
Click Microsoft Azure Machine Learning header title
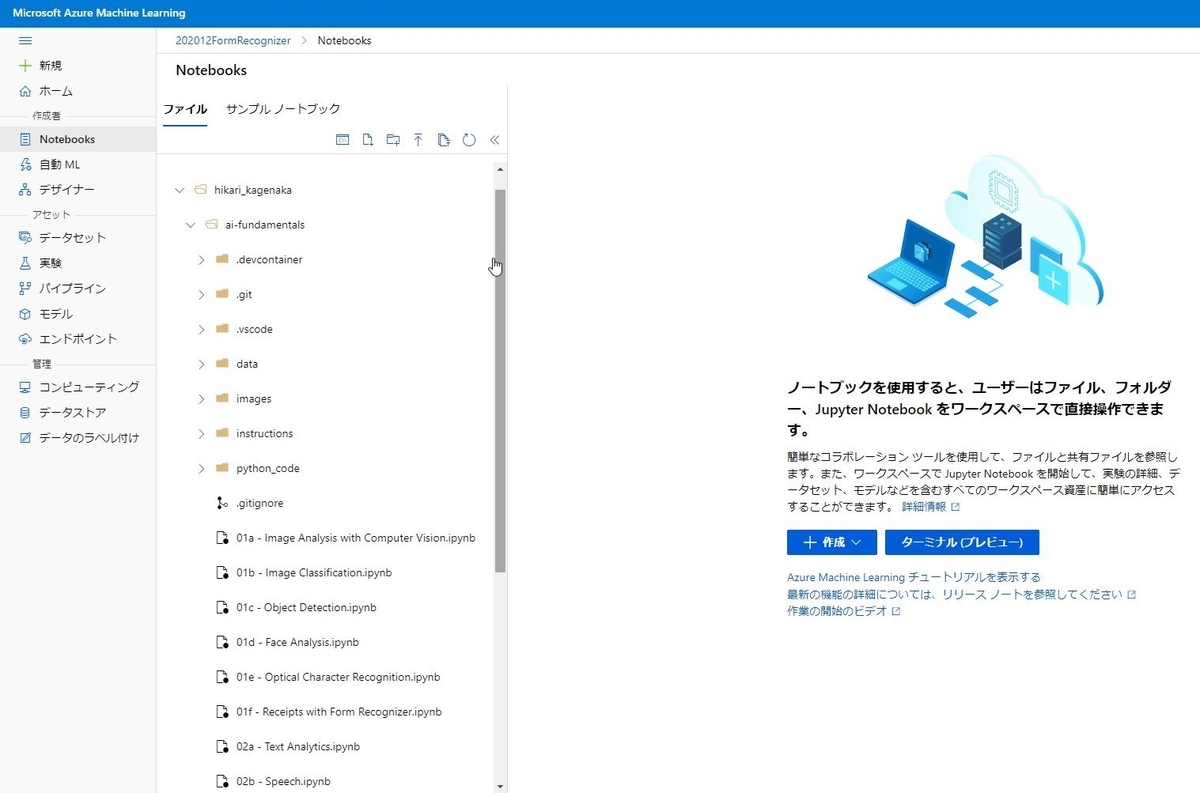[x=99, y=13]
